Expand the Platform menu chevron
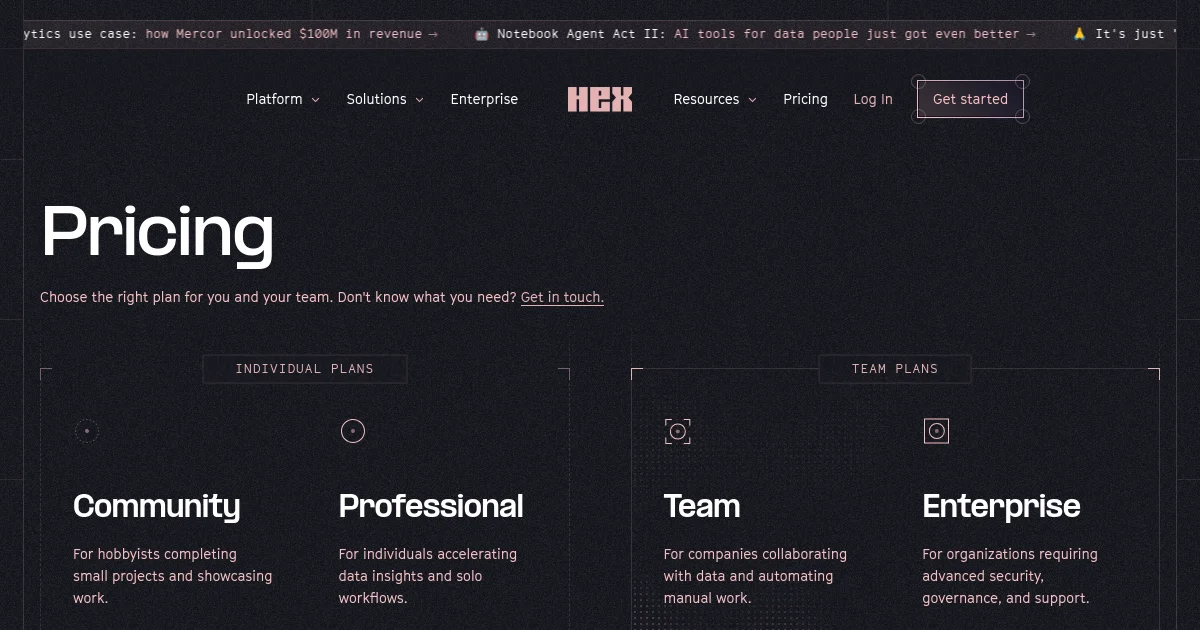The image size is (1200, 630). click(x=315, y=100)
